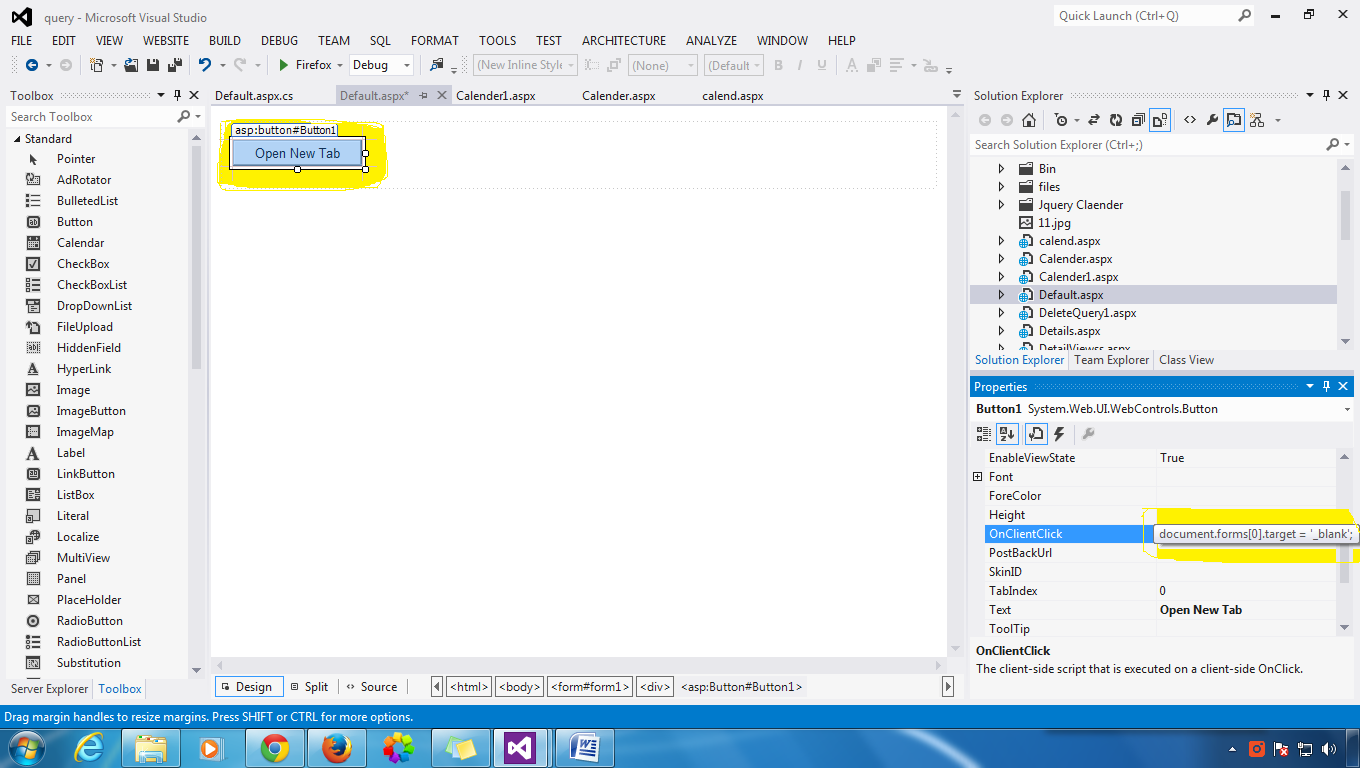Click the <form#form1> tag navigator button

click(590, 687)
